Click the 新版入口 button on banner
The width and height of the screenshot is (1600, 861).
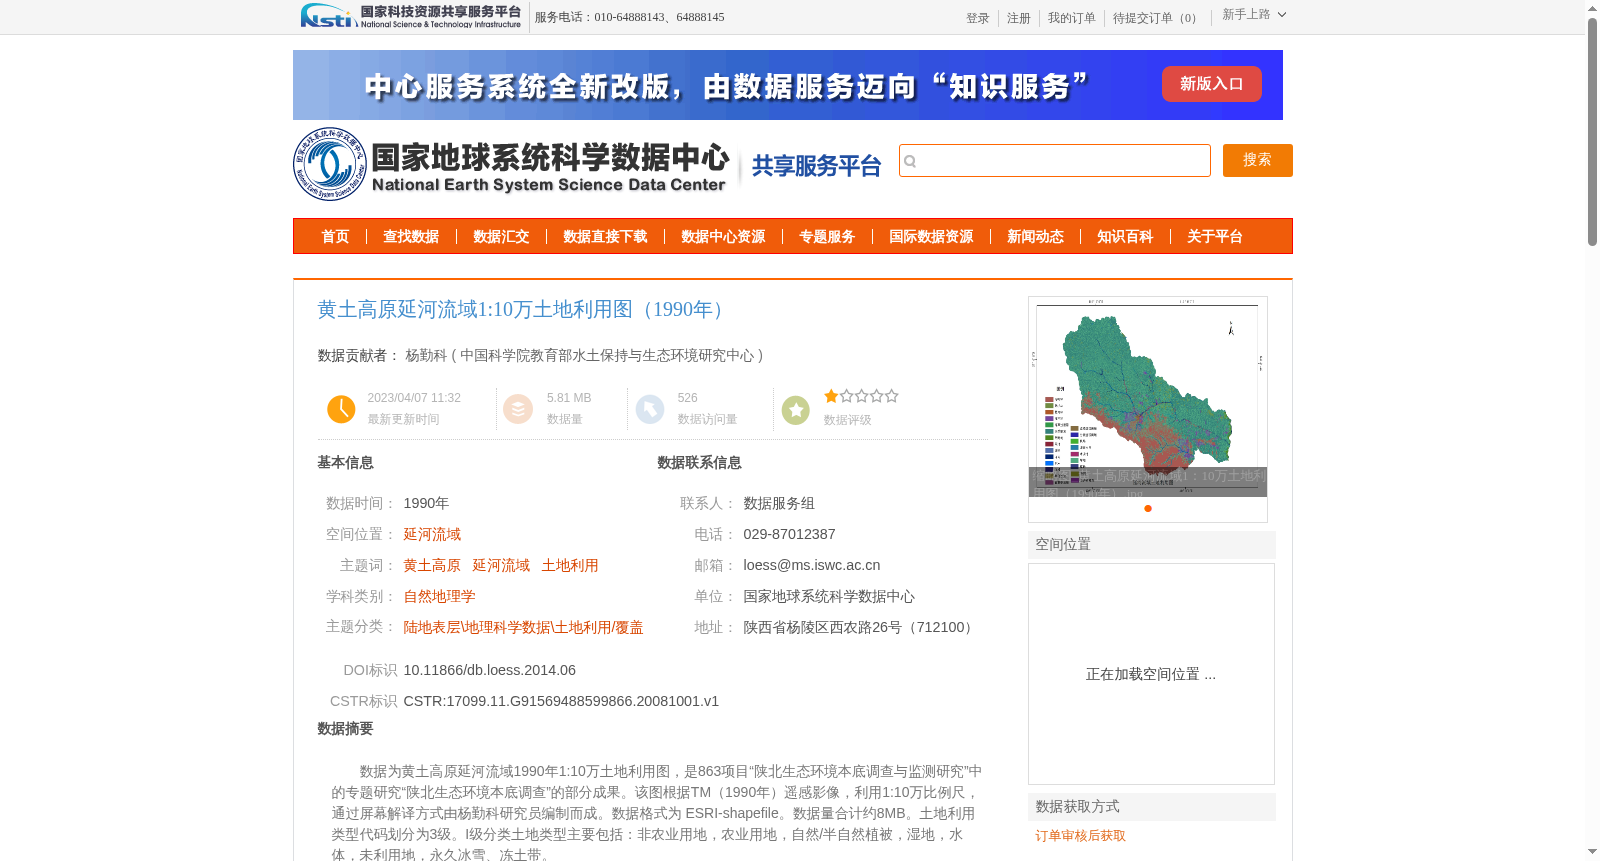(1212, 84)
